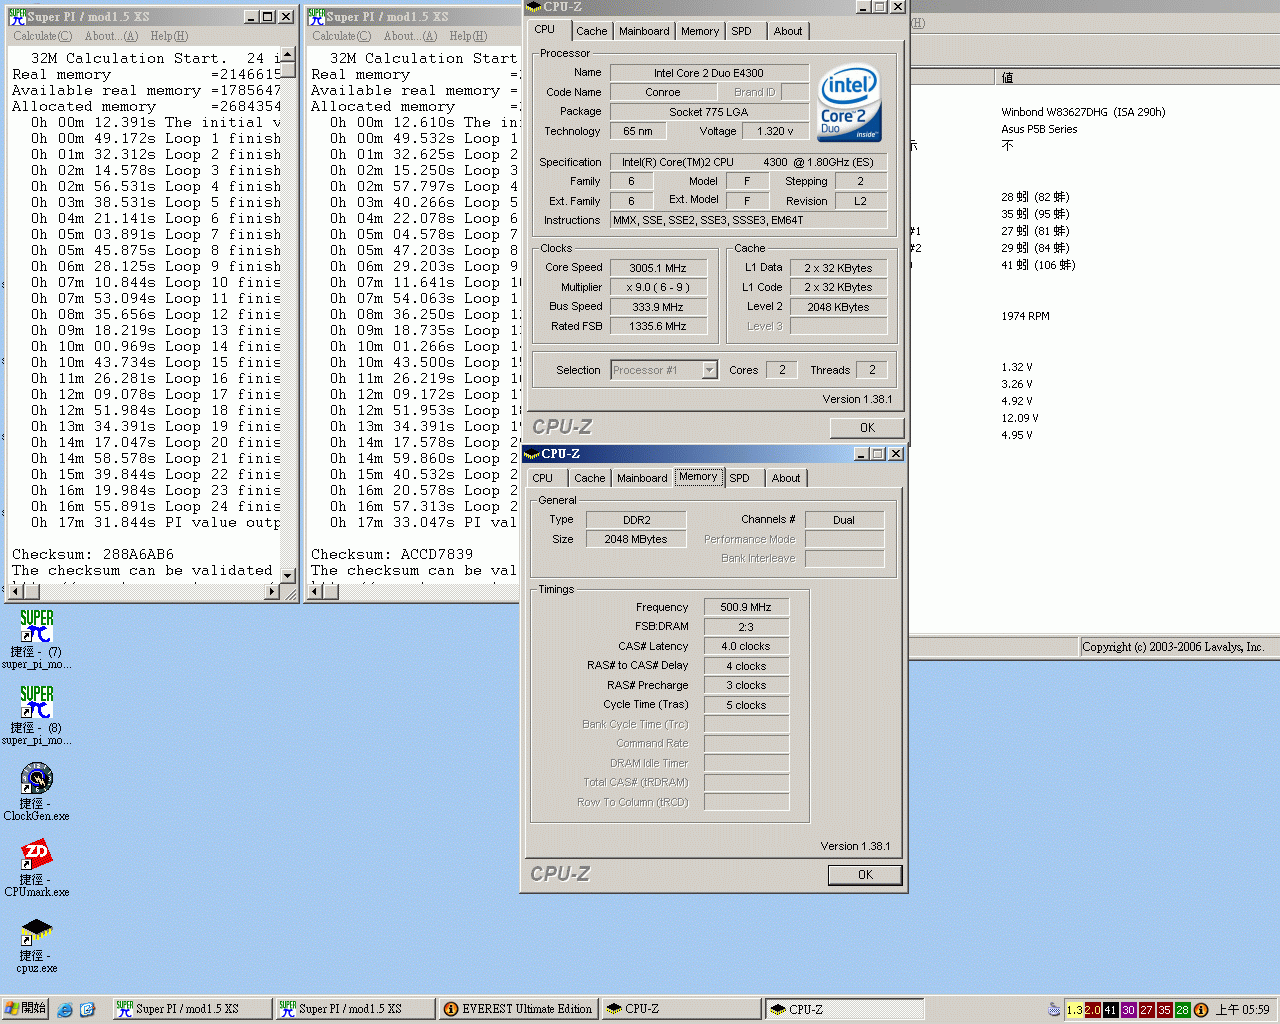Click OK in the lower CPU-Z Memory window
This screenshot has width=1280, height=1024.
[865, 875]
